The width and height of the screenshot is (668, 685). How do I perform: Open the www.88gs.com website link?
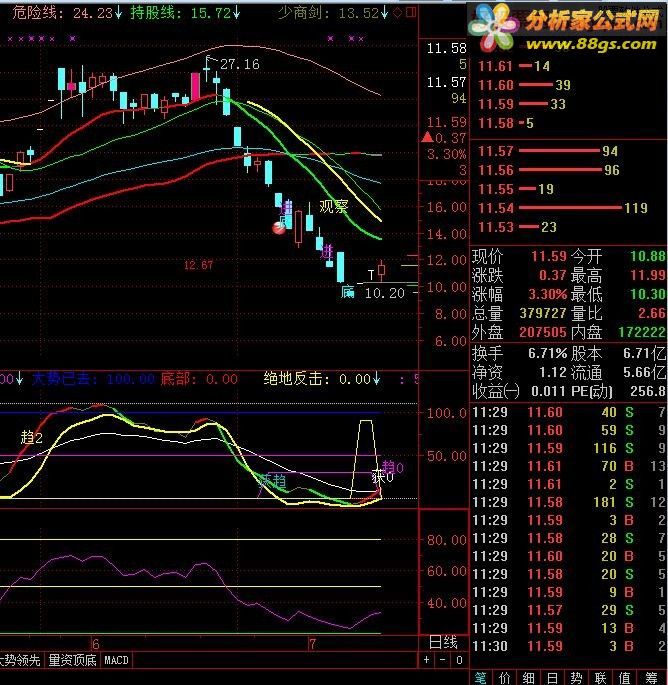coord(591,44)
